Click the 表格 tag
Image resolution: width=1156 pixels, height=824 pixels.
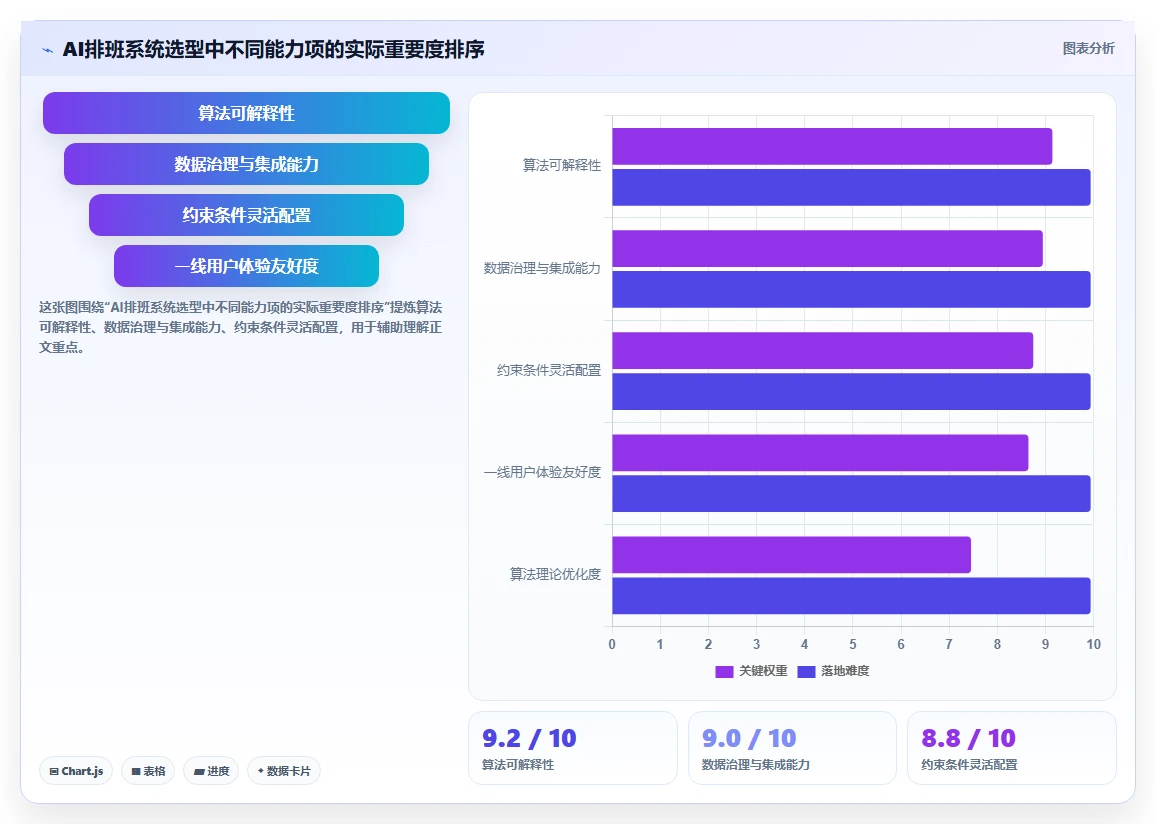coord(148,771)
